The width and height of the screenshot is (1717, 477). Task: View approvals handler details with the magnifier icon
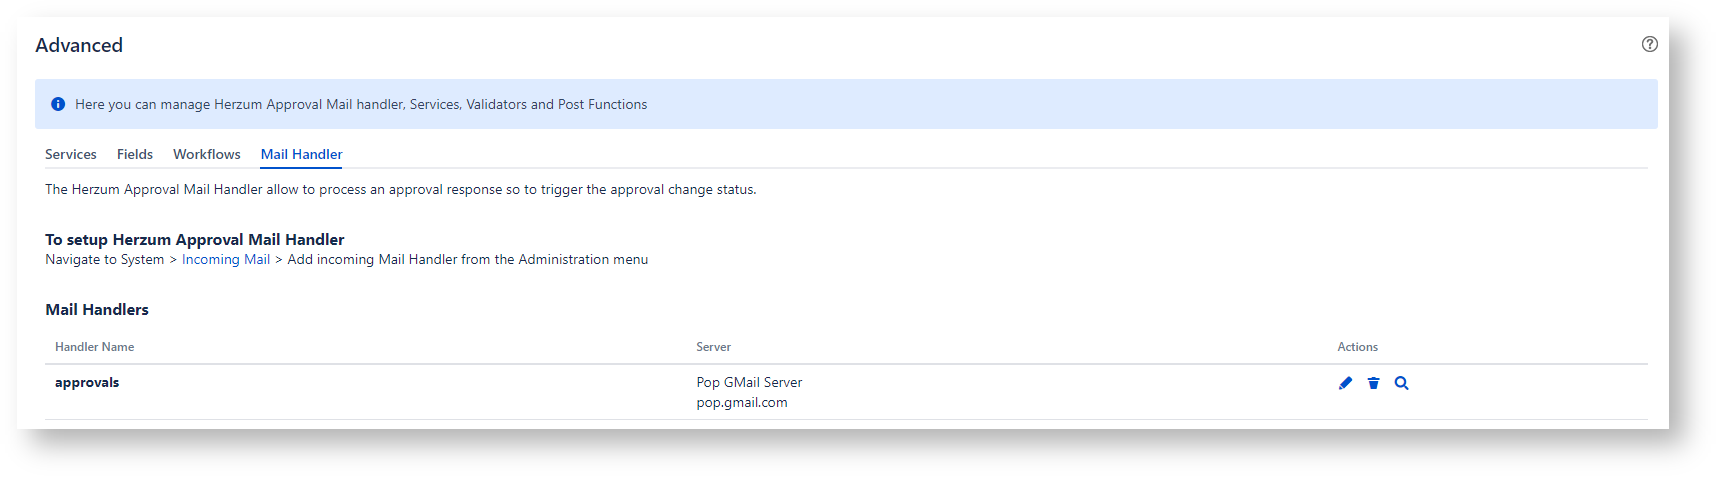click(1401, 383)
